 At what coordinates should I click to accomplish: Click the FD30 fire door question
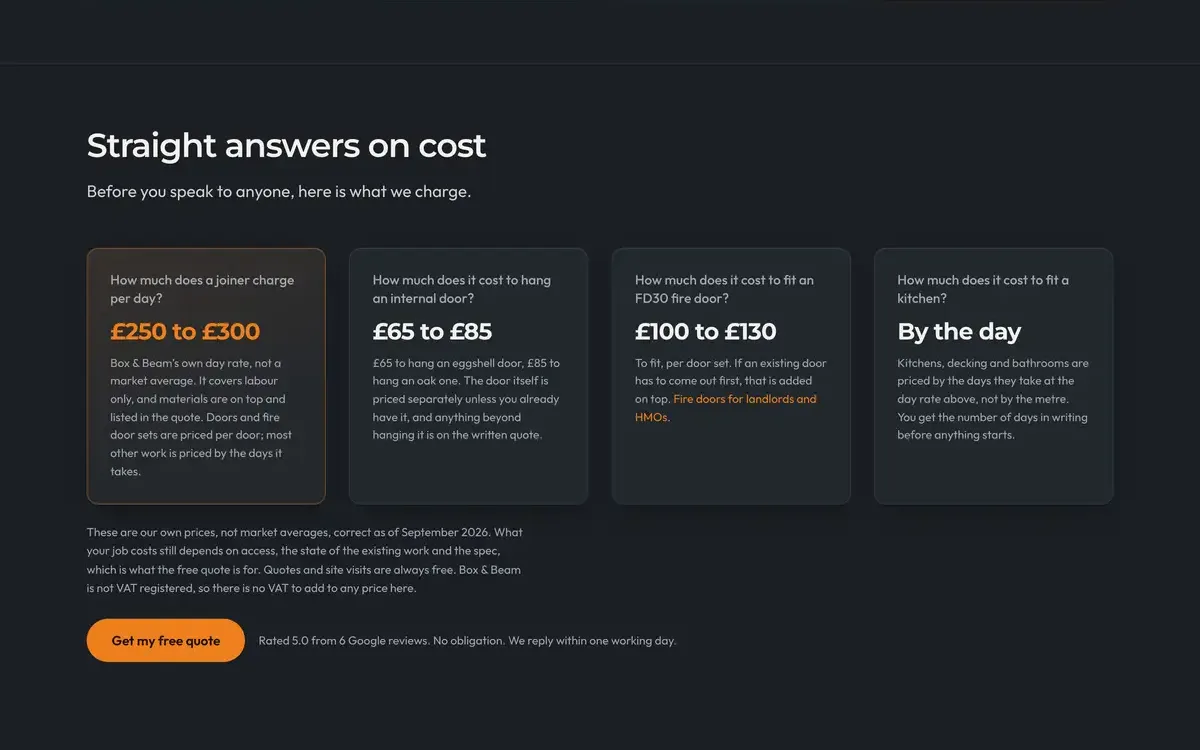tap(725, 289)
